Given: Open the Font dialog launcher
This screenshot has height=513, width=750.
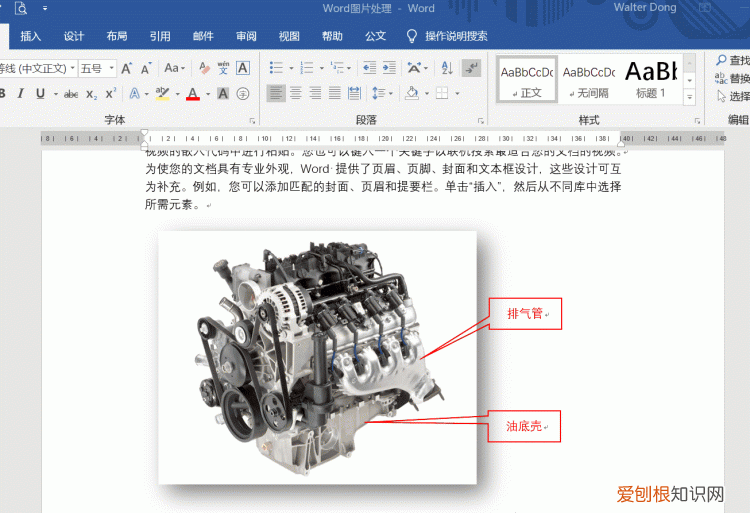Looking at the screenshot, I should pyautogui.click(x=252, y=121).
